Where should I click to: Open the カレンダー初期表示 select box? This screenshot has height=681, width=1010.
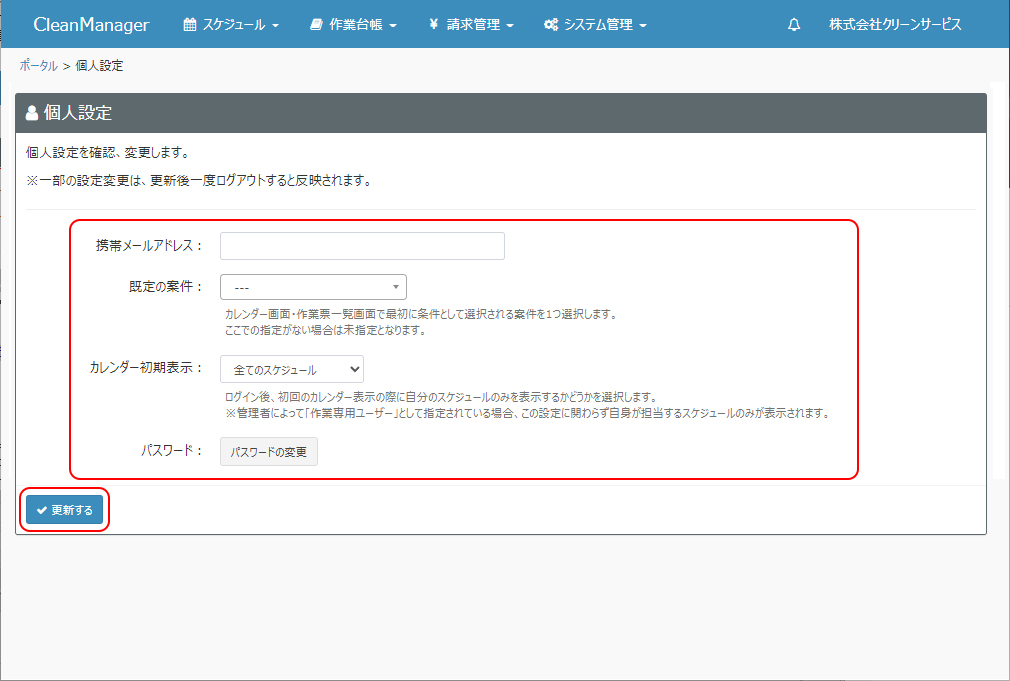pos(291,370)
